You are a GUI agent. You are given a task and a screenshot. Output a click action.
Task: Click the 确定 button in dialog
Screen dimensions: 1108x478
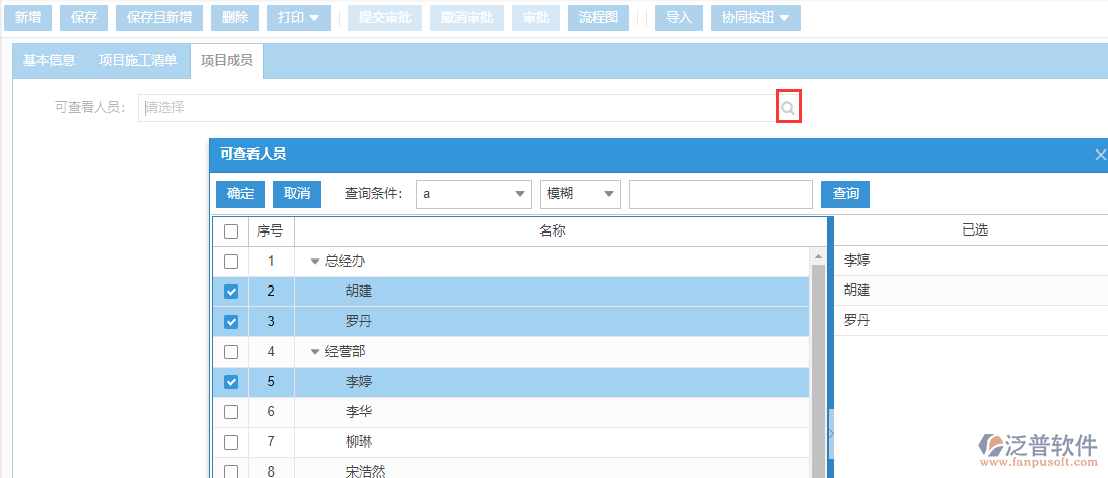point(240,194)
